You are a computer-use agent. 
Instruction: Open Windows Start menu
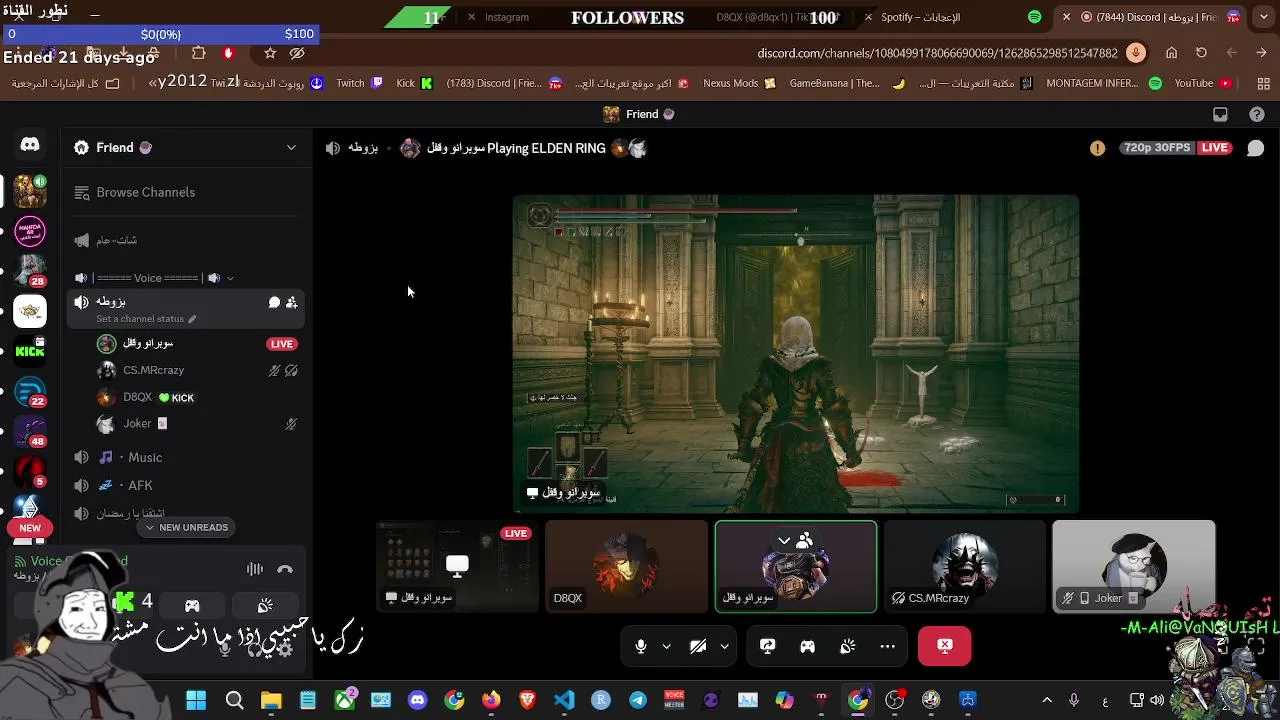[x=196, y=700]
